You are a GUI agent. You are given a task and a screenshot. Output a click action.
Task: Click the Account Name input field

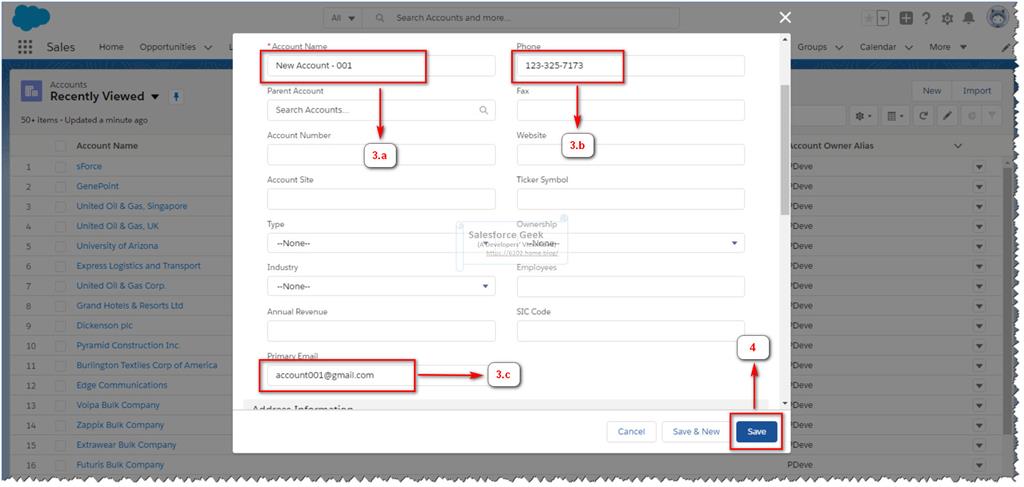(x=381, y=65)
